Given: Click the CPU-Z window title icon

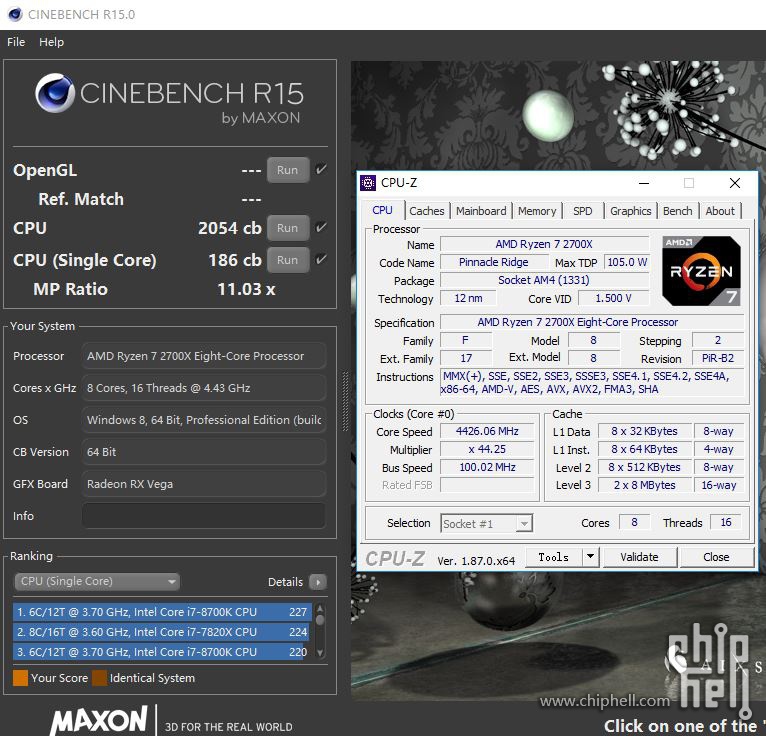Looking at the screenshot, I should pos(368,183).
